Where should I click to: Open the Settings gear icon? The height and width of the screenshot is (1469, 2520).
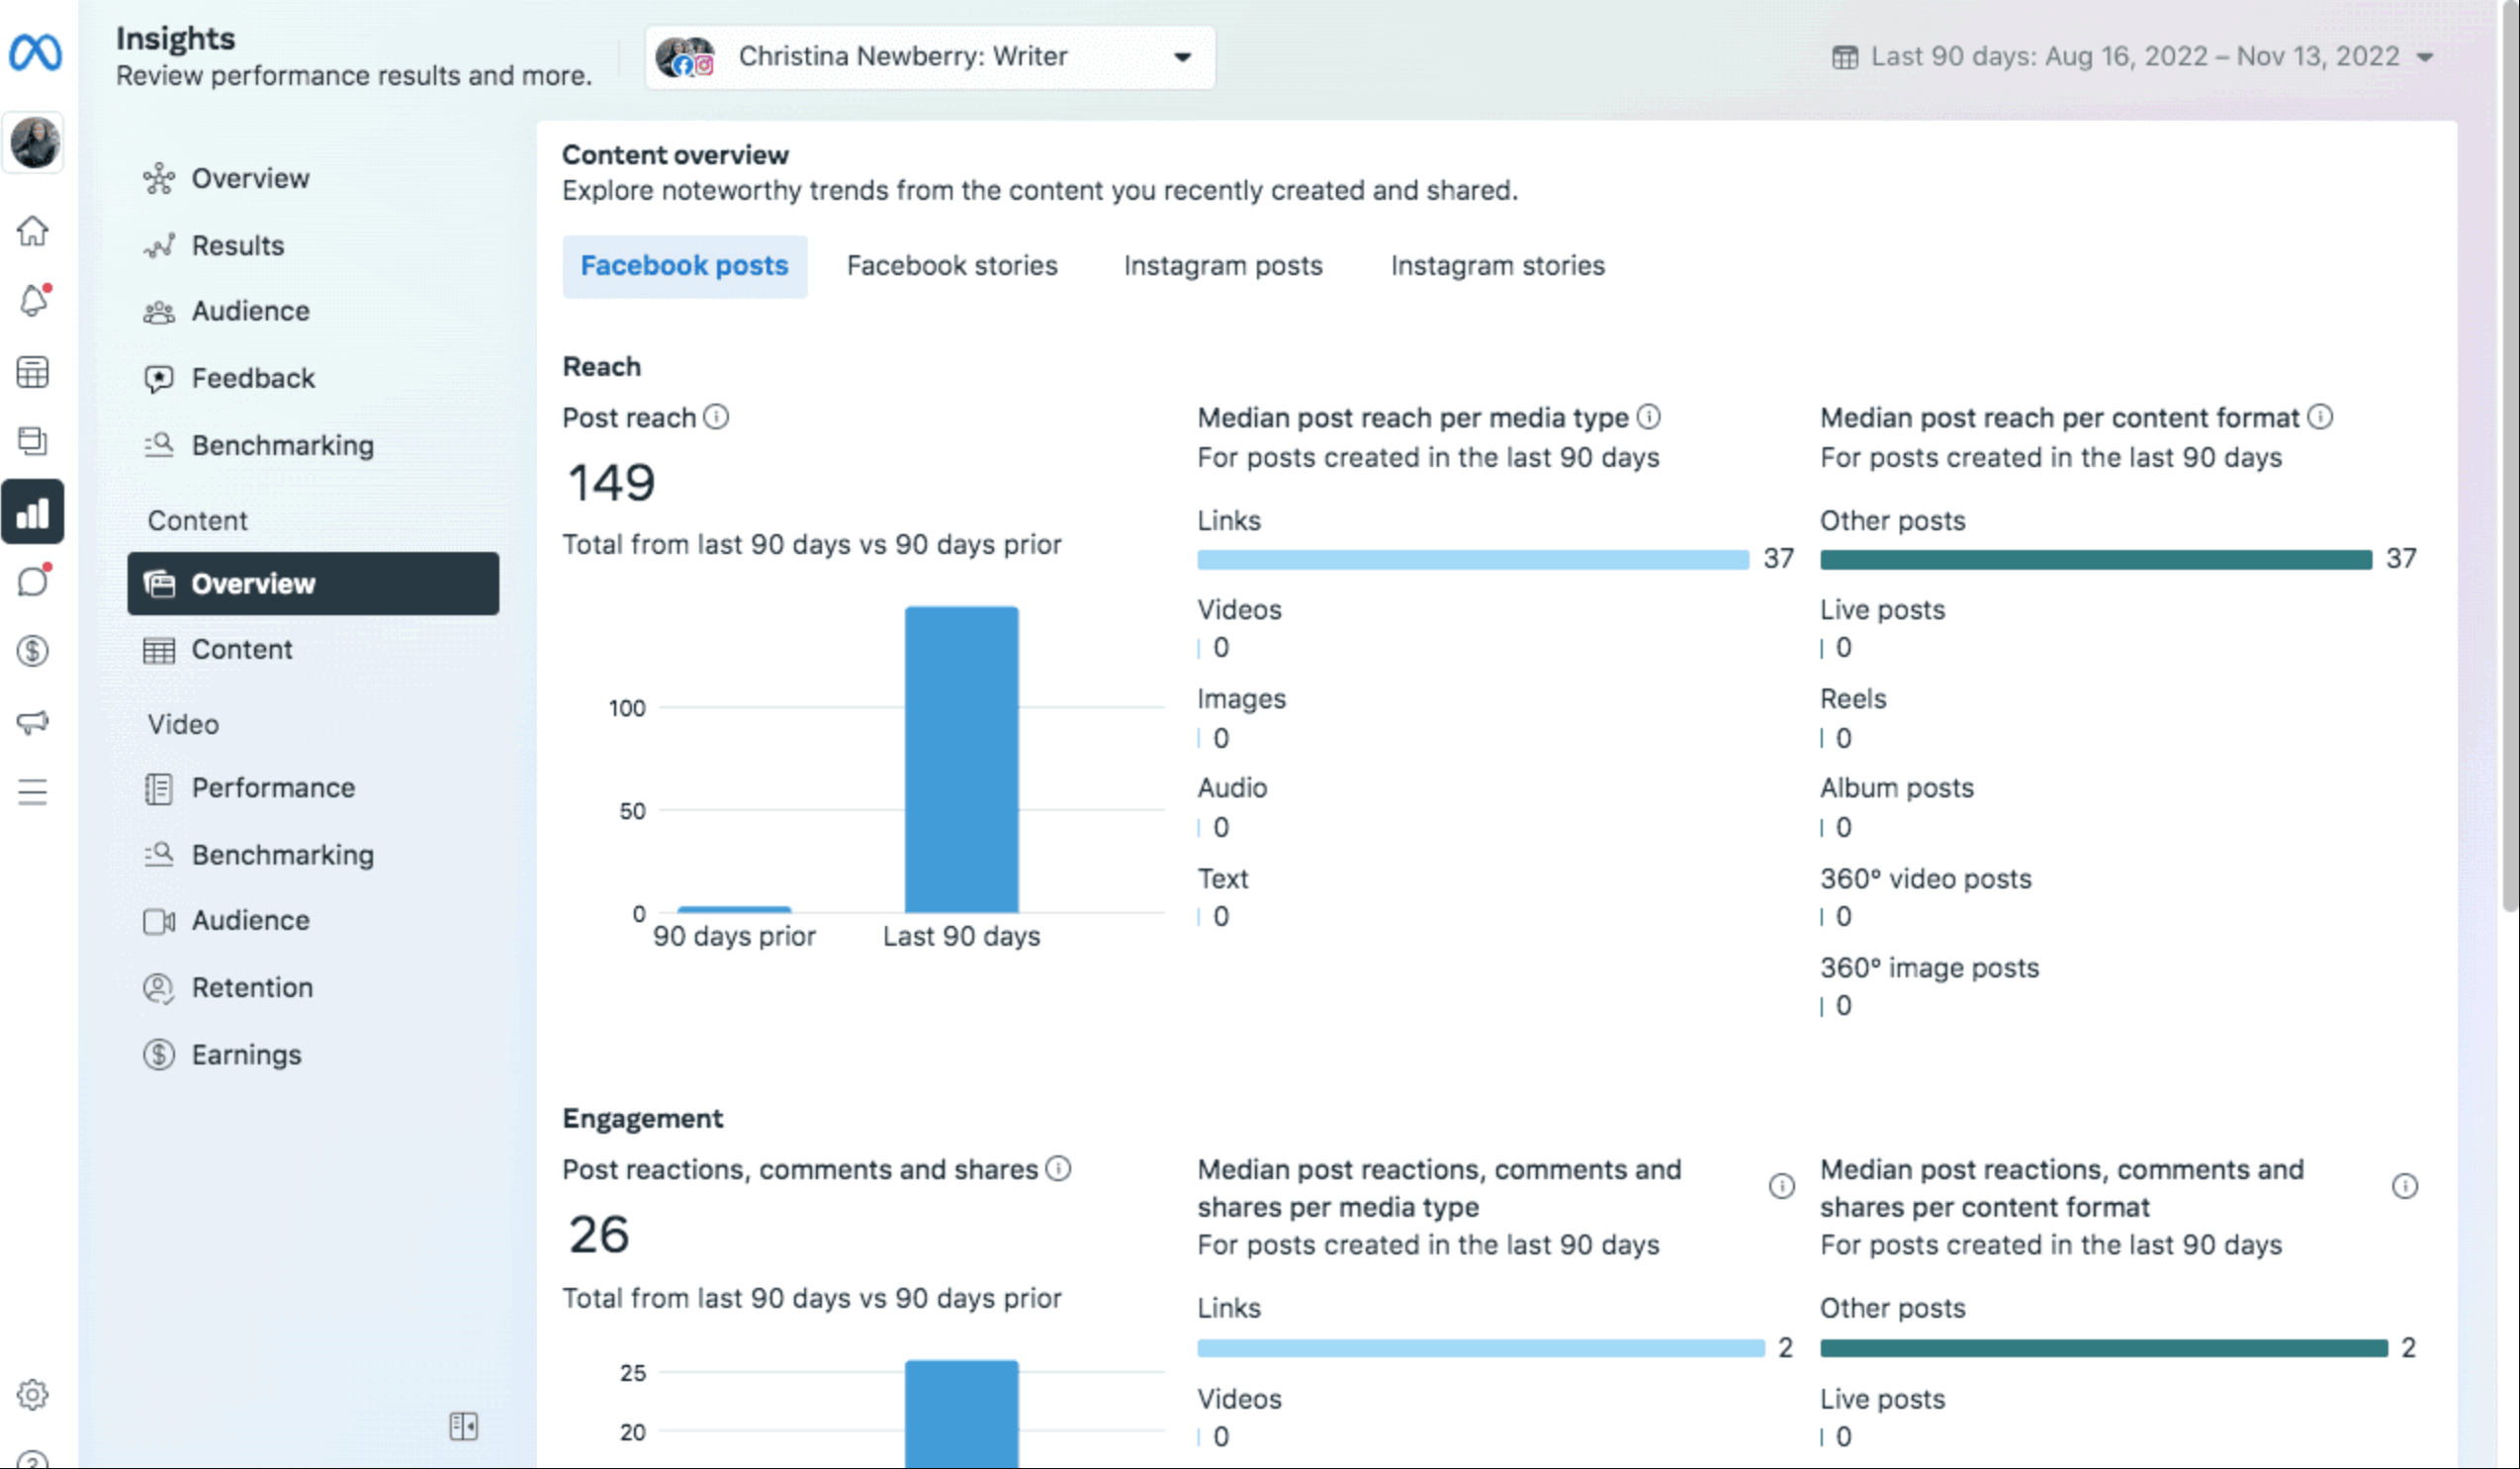pyautogui.click(x=33, y=1396)
